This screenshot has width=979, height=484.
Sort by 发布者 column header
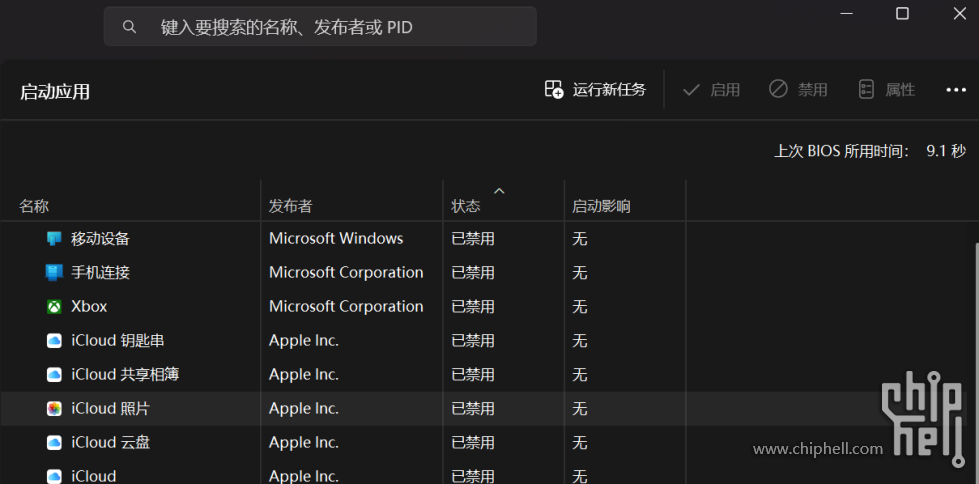point(290,206)
